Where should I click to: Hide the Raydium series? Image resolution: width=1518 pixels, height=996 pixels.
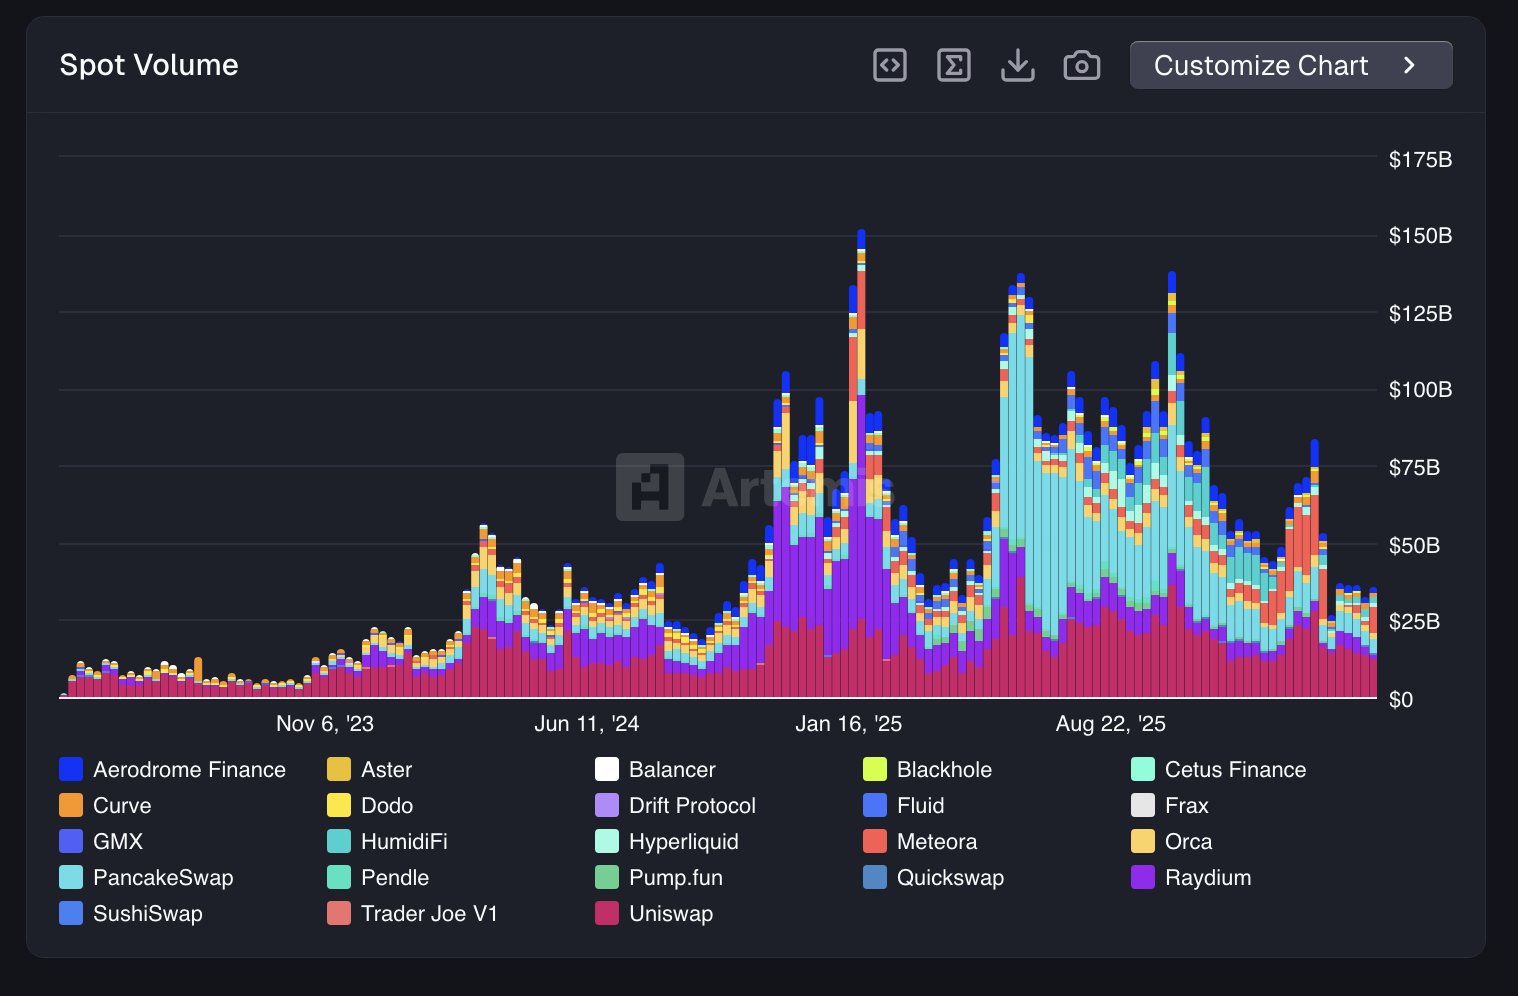pos(1191,877)
